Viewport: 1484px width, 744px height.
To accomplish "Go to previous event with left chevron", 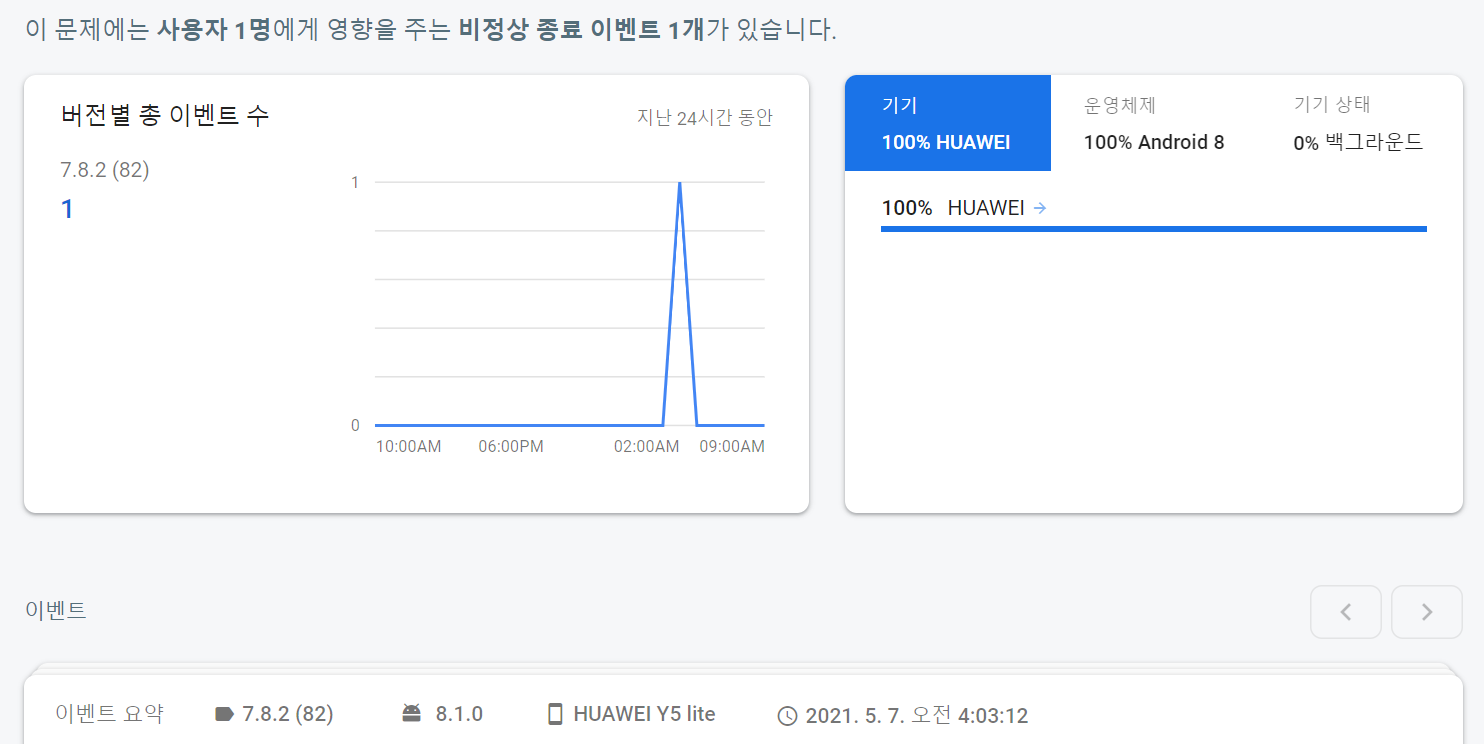I will pos(1345,612).
